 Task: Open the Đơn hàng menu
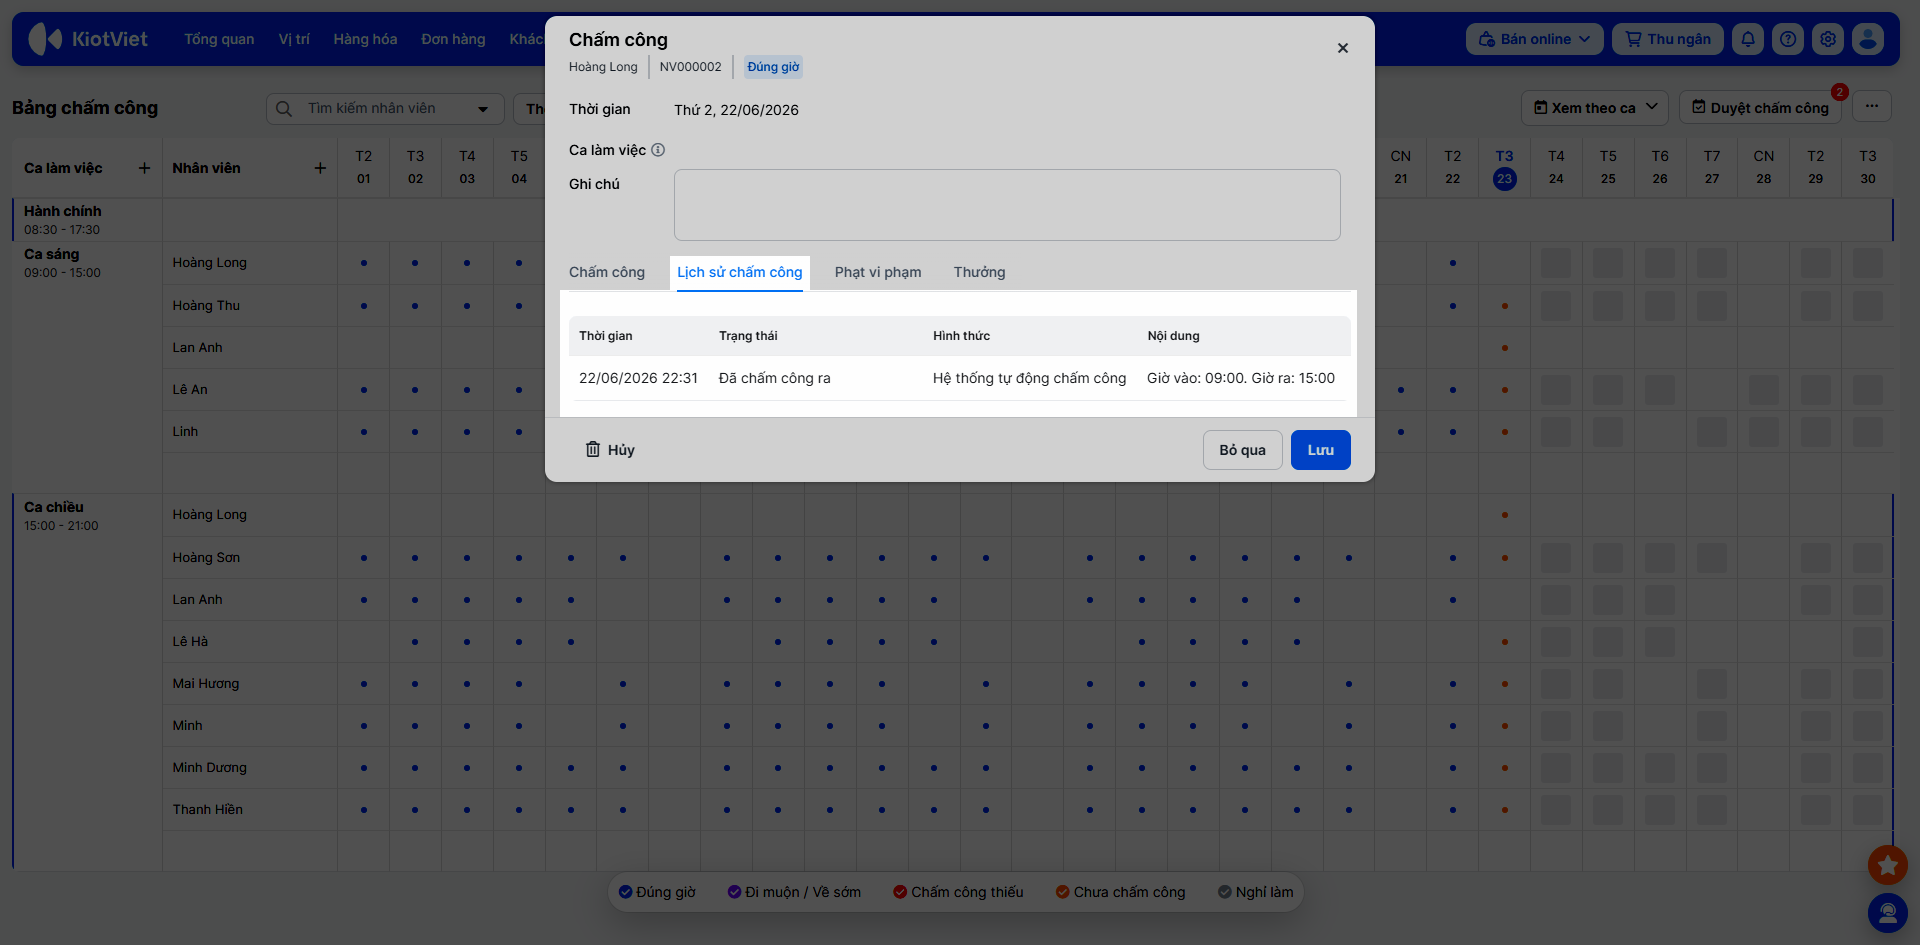(x=453, y=39)
